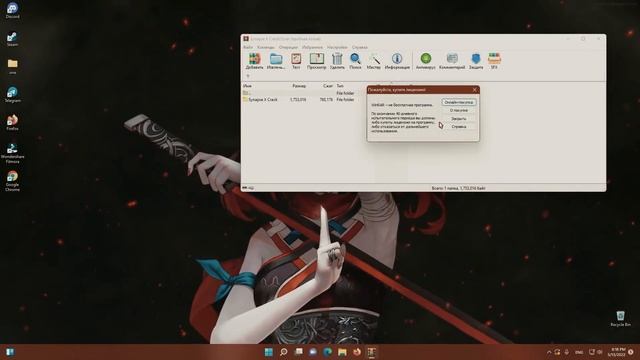Run the Антивирус (Virus scan) green icon
This screenshot has width=640, height=360.
pos(425,61)
